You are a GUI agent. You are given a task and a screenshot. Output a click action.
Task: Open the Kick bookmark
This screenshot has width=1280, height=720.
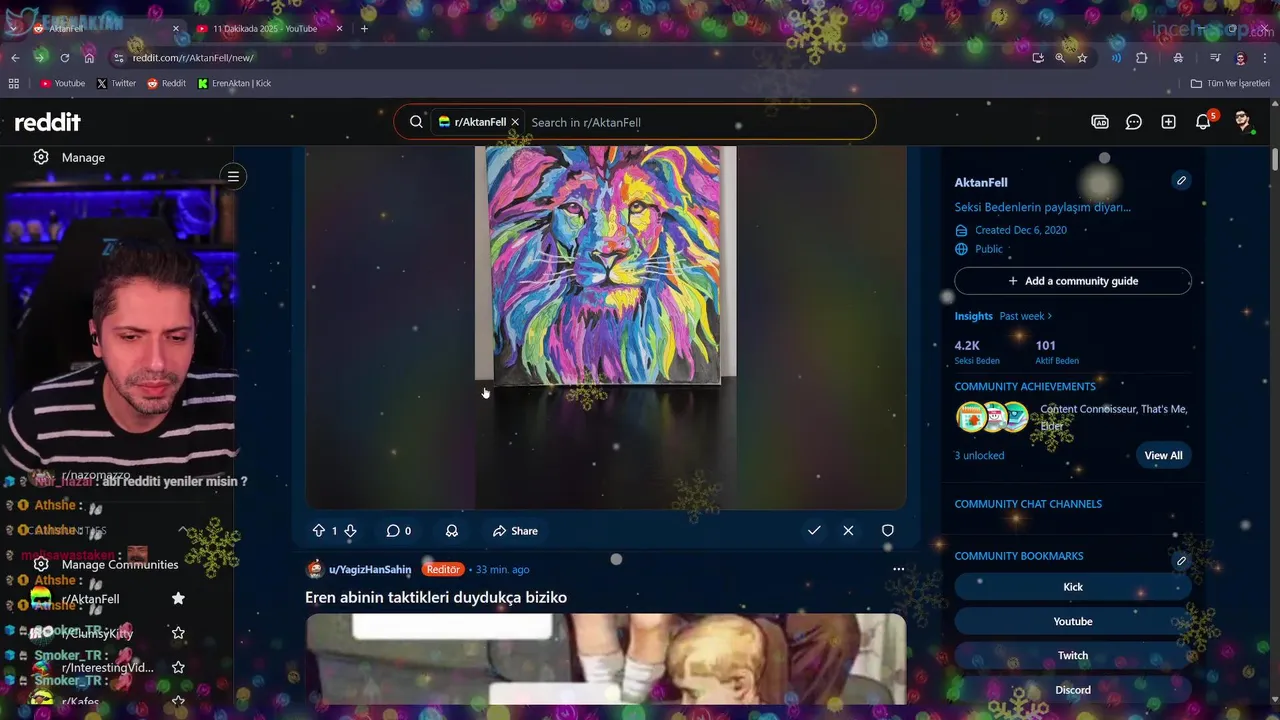pos(1073,587)
